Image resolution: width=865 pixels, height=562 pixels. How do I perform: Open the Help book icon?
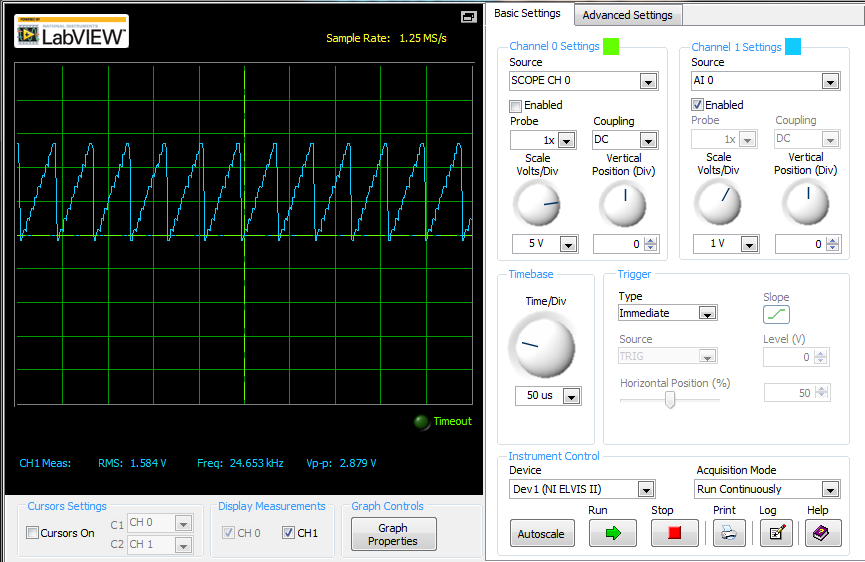(x=818, y=533)
